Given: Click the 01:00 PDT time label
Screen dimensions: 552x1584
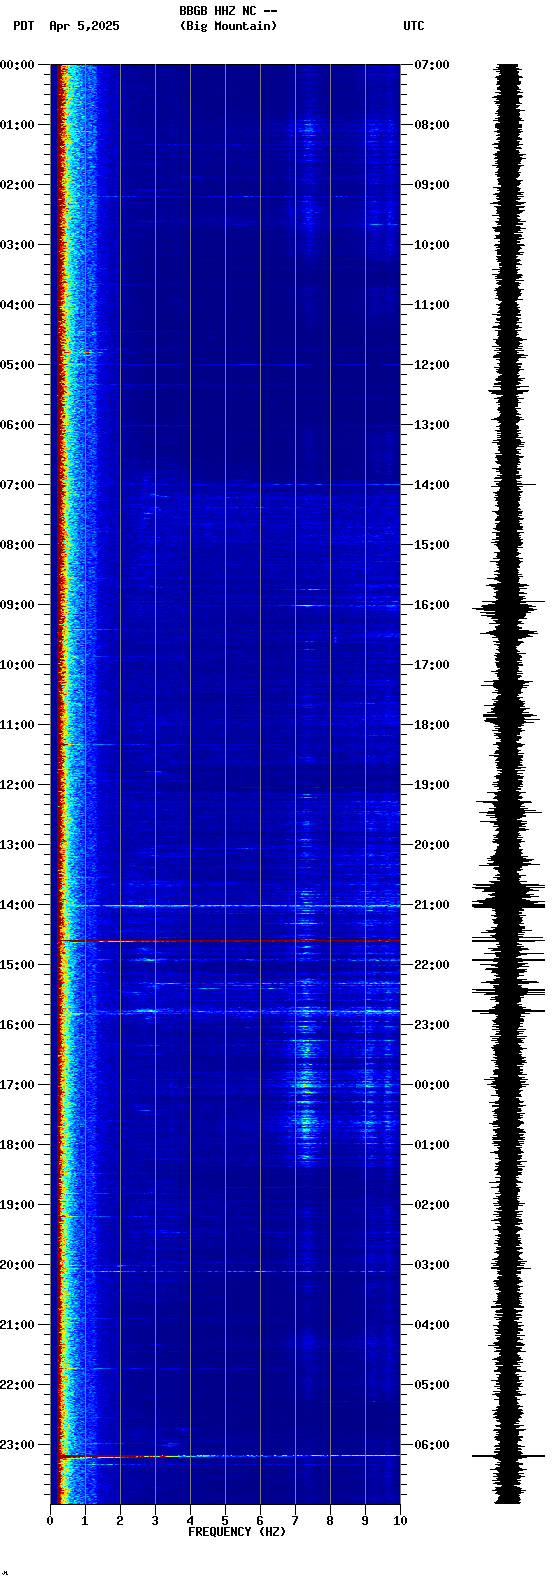Looking at the screenshot, I should coord(17,125).
